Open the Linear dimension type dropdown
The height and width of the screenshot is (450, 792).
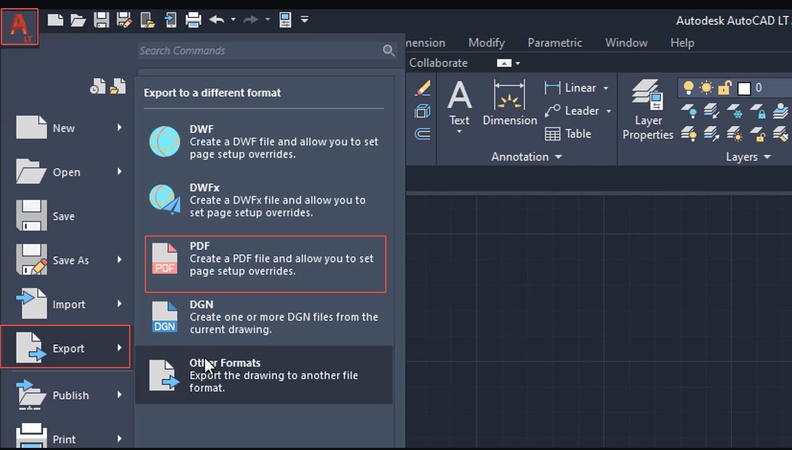pos(606,88)
